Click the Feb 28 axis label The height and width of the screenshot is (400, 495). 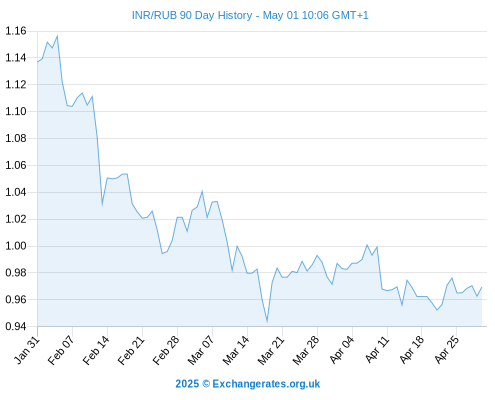[166, 350]
